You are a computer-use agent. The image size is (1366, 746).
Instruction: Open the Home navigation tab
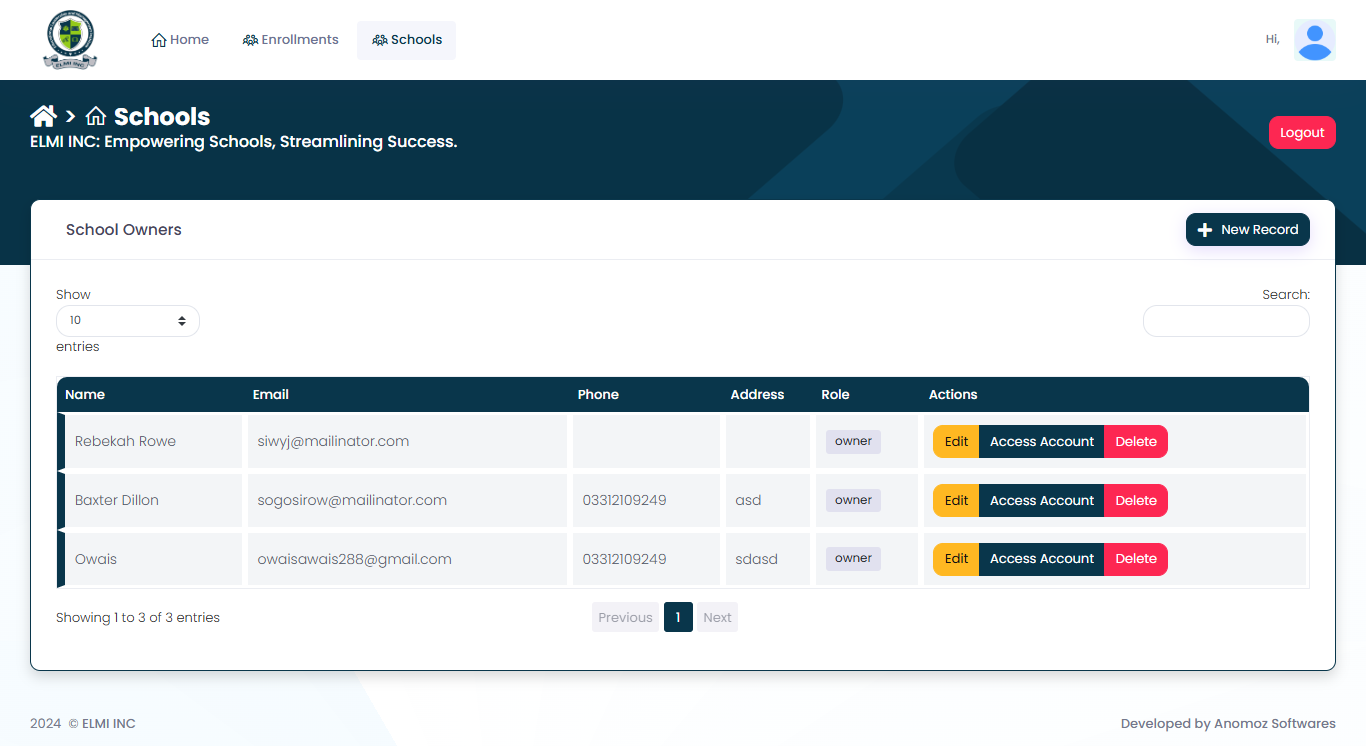tap(180, 40)
